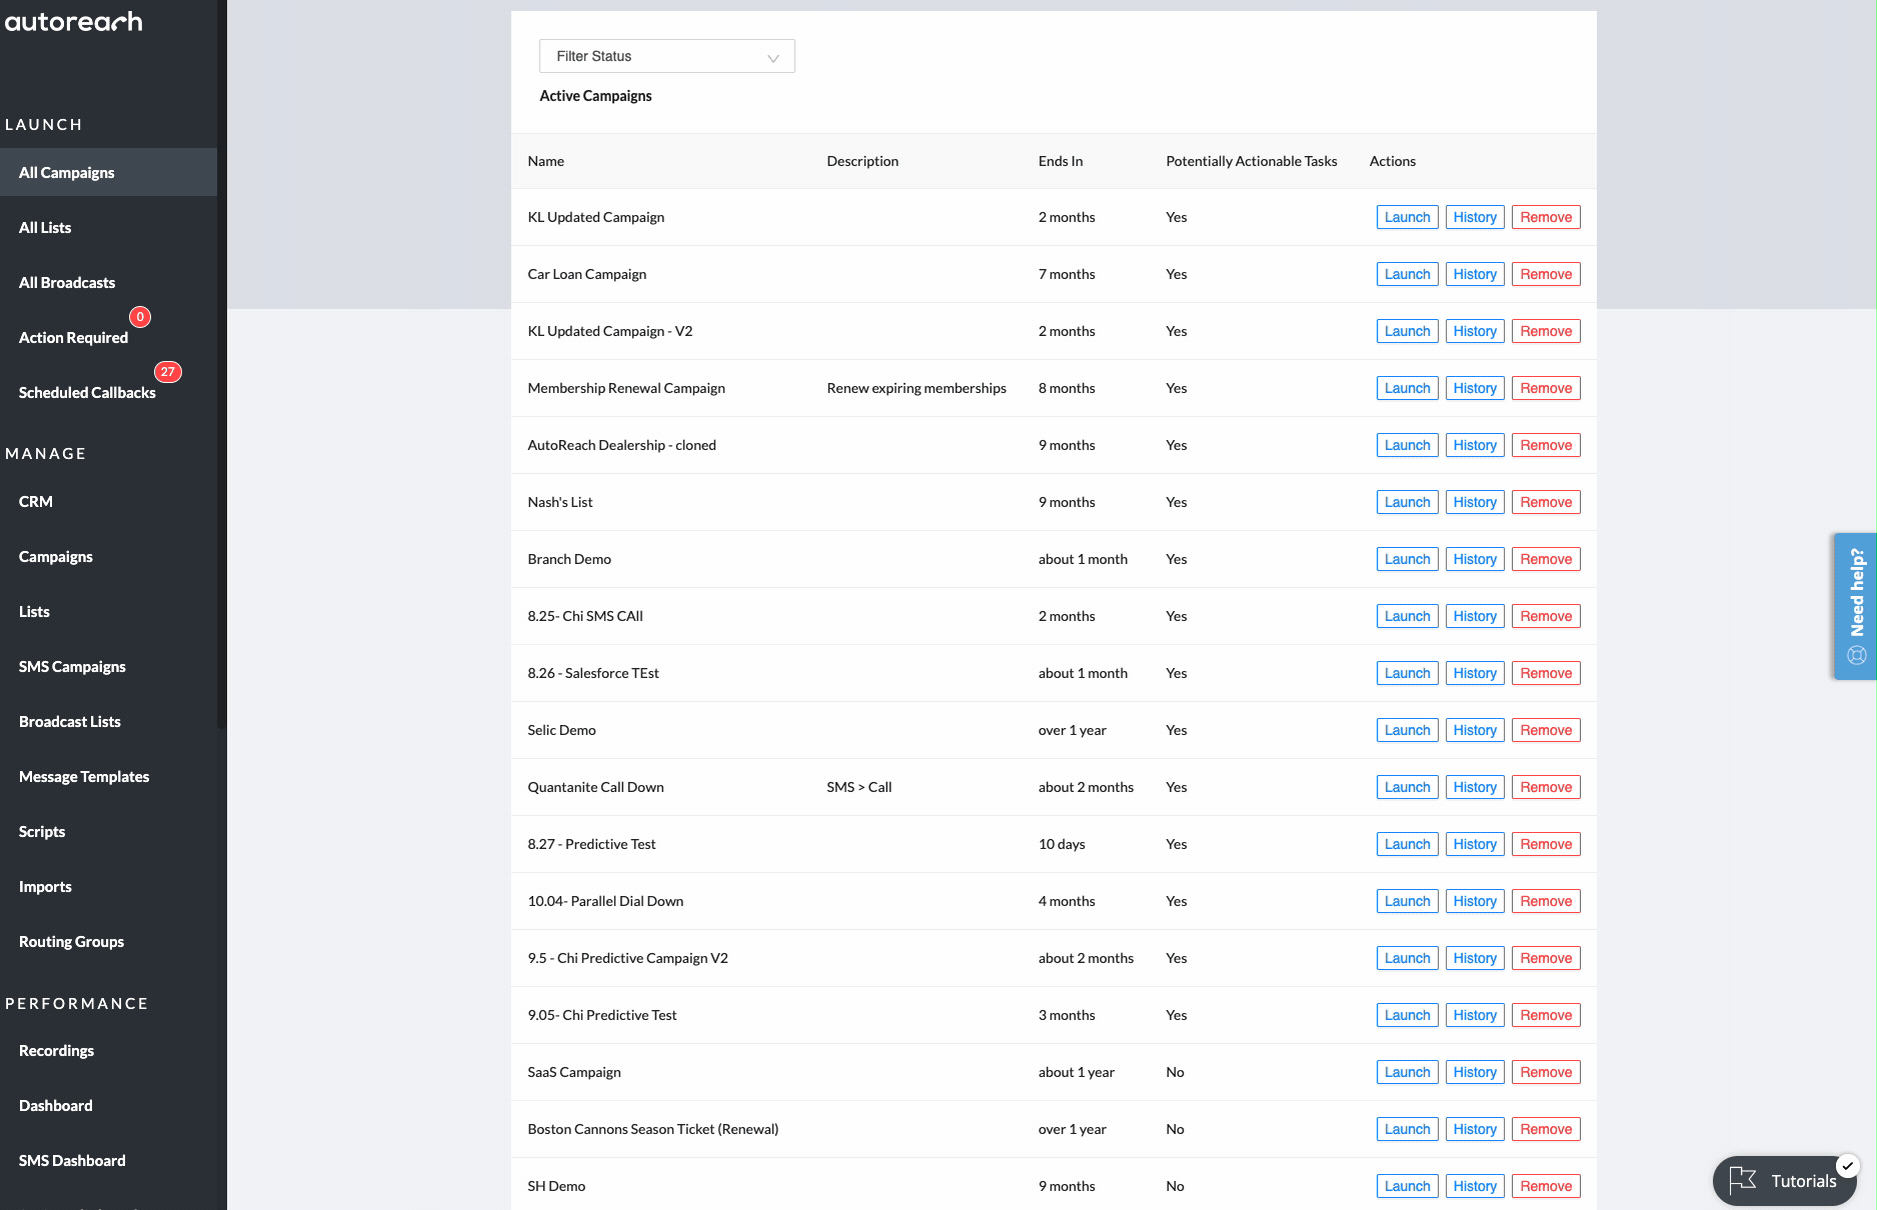1877x1210 pixels.
Task: Navigate to SMS Campaigns
Action: tap(72, 666)
